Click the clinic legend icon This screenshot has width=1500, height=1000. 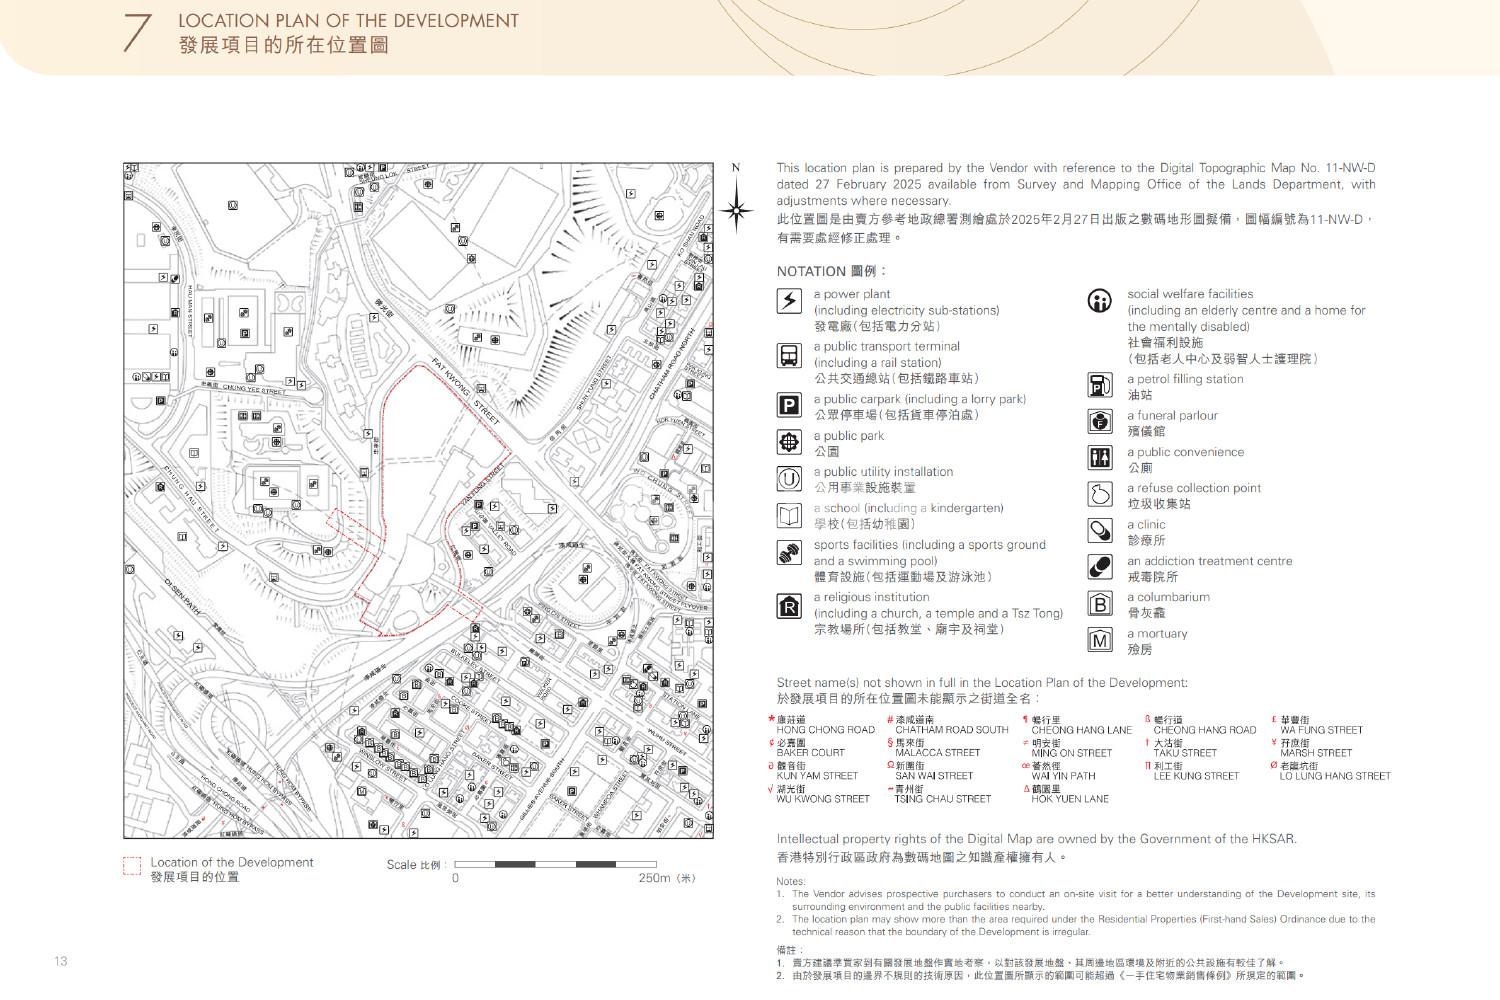1100,530
